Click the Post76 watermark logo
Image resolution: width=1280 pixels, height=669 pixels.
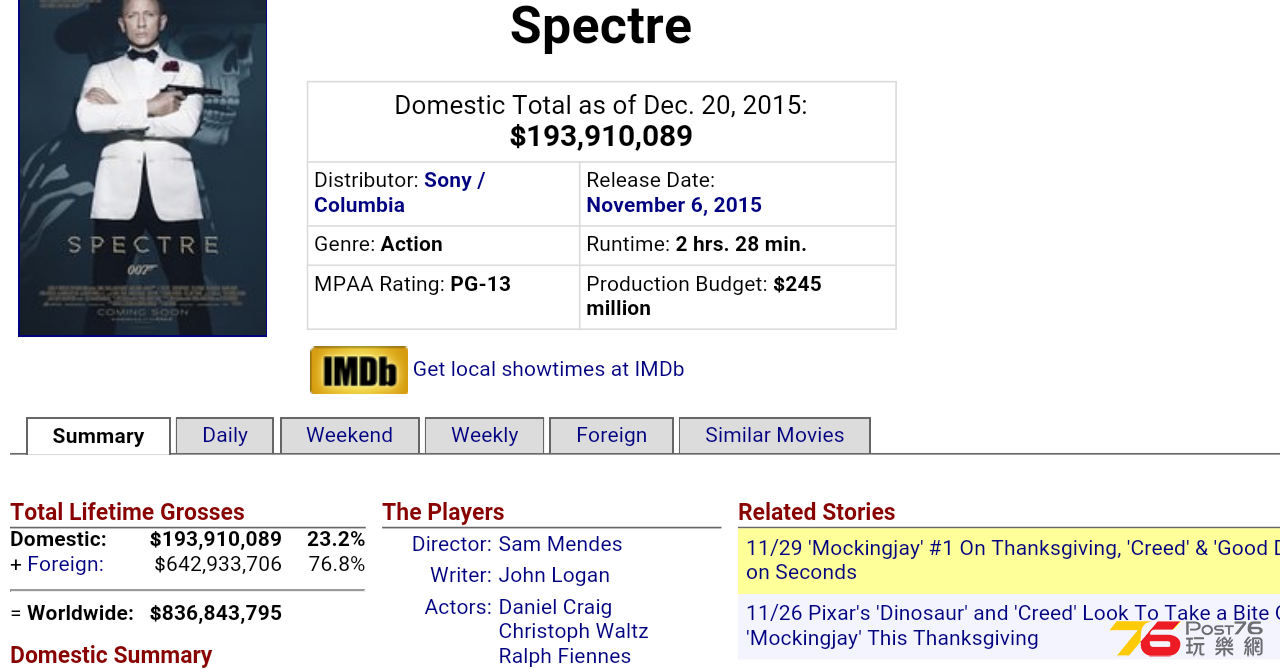pyautogui.click(x=1188, y=638)
